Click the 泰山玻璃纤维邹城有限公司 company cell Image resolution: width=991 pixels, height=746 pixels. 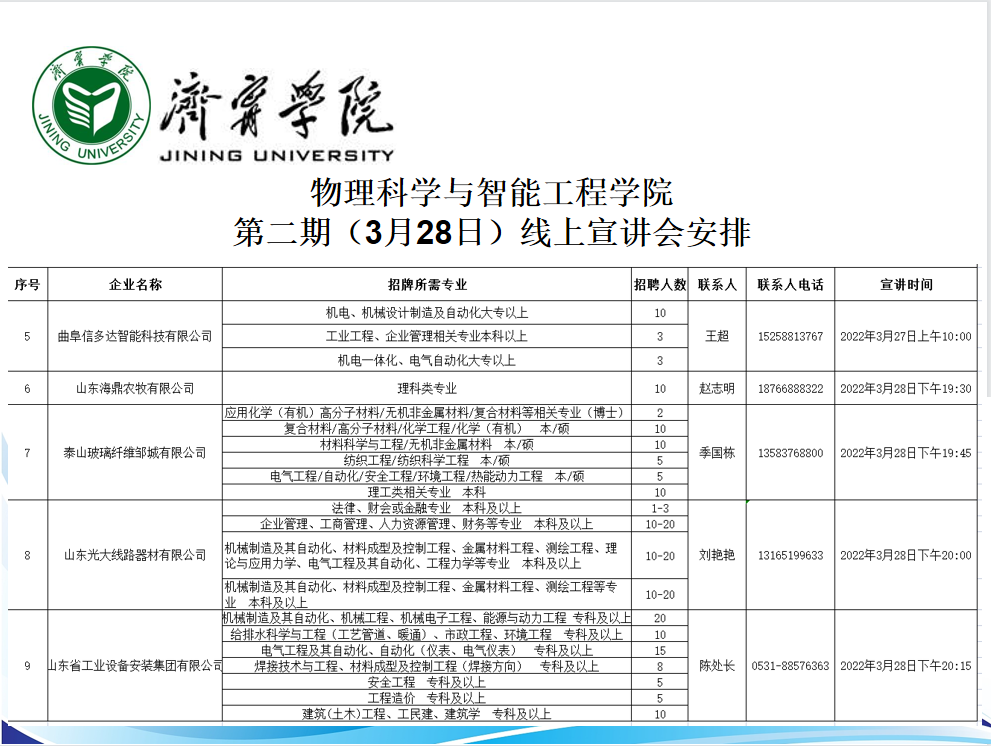click(x=135, y=453)
